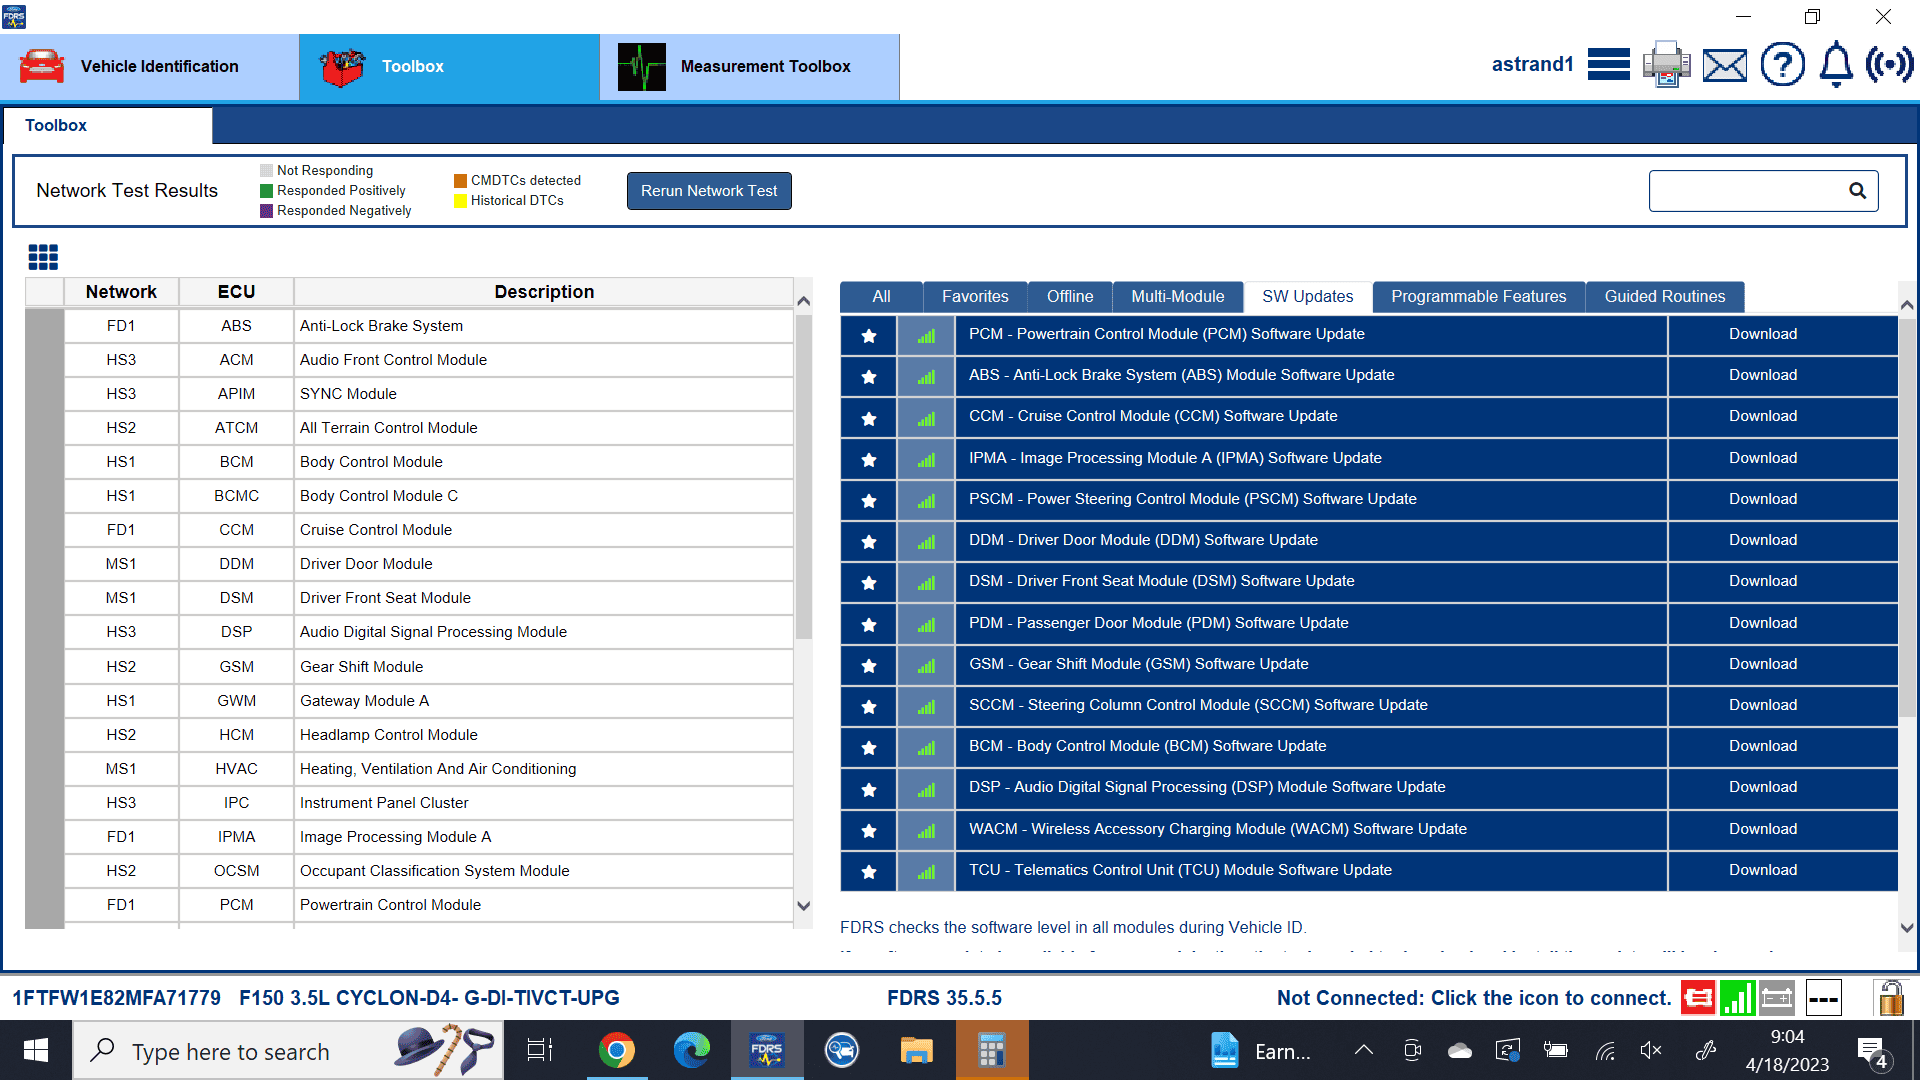Toggle favorite star for ABS Module Software Update
This screenshot has width=1920, height=1080.
pyautogui.click(x=869, y=377)
